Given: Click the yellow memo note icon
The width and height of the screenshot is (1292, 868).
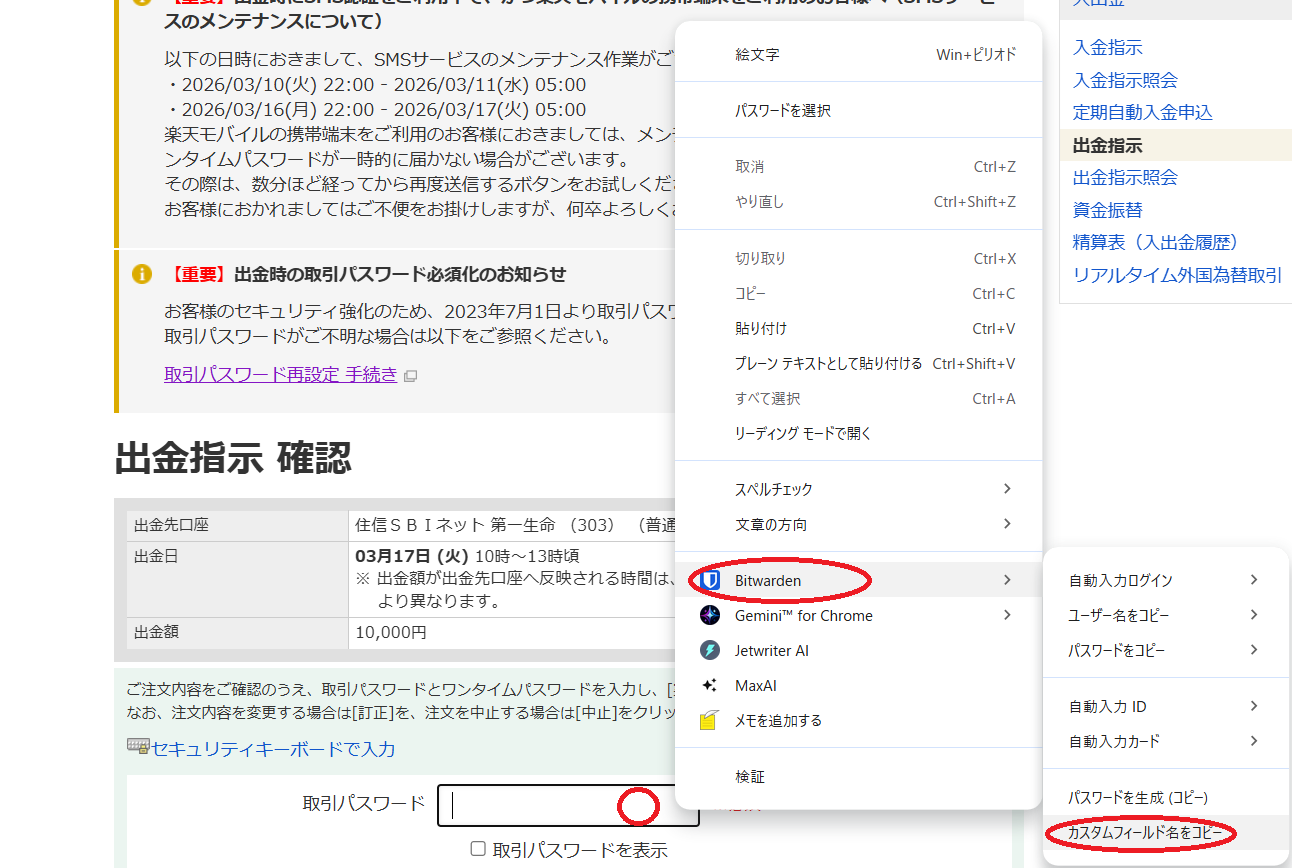Looking at the screenshot, I should (710, 720).
